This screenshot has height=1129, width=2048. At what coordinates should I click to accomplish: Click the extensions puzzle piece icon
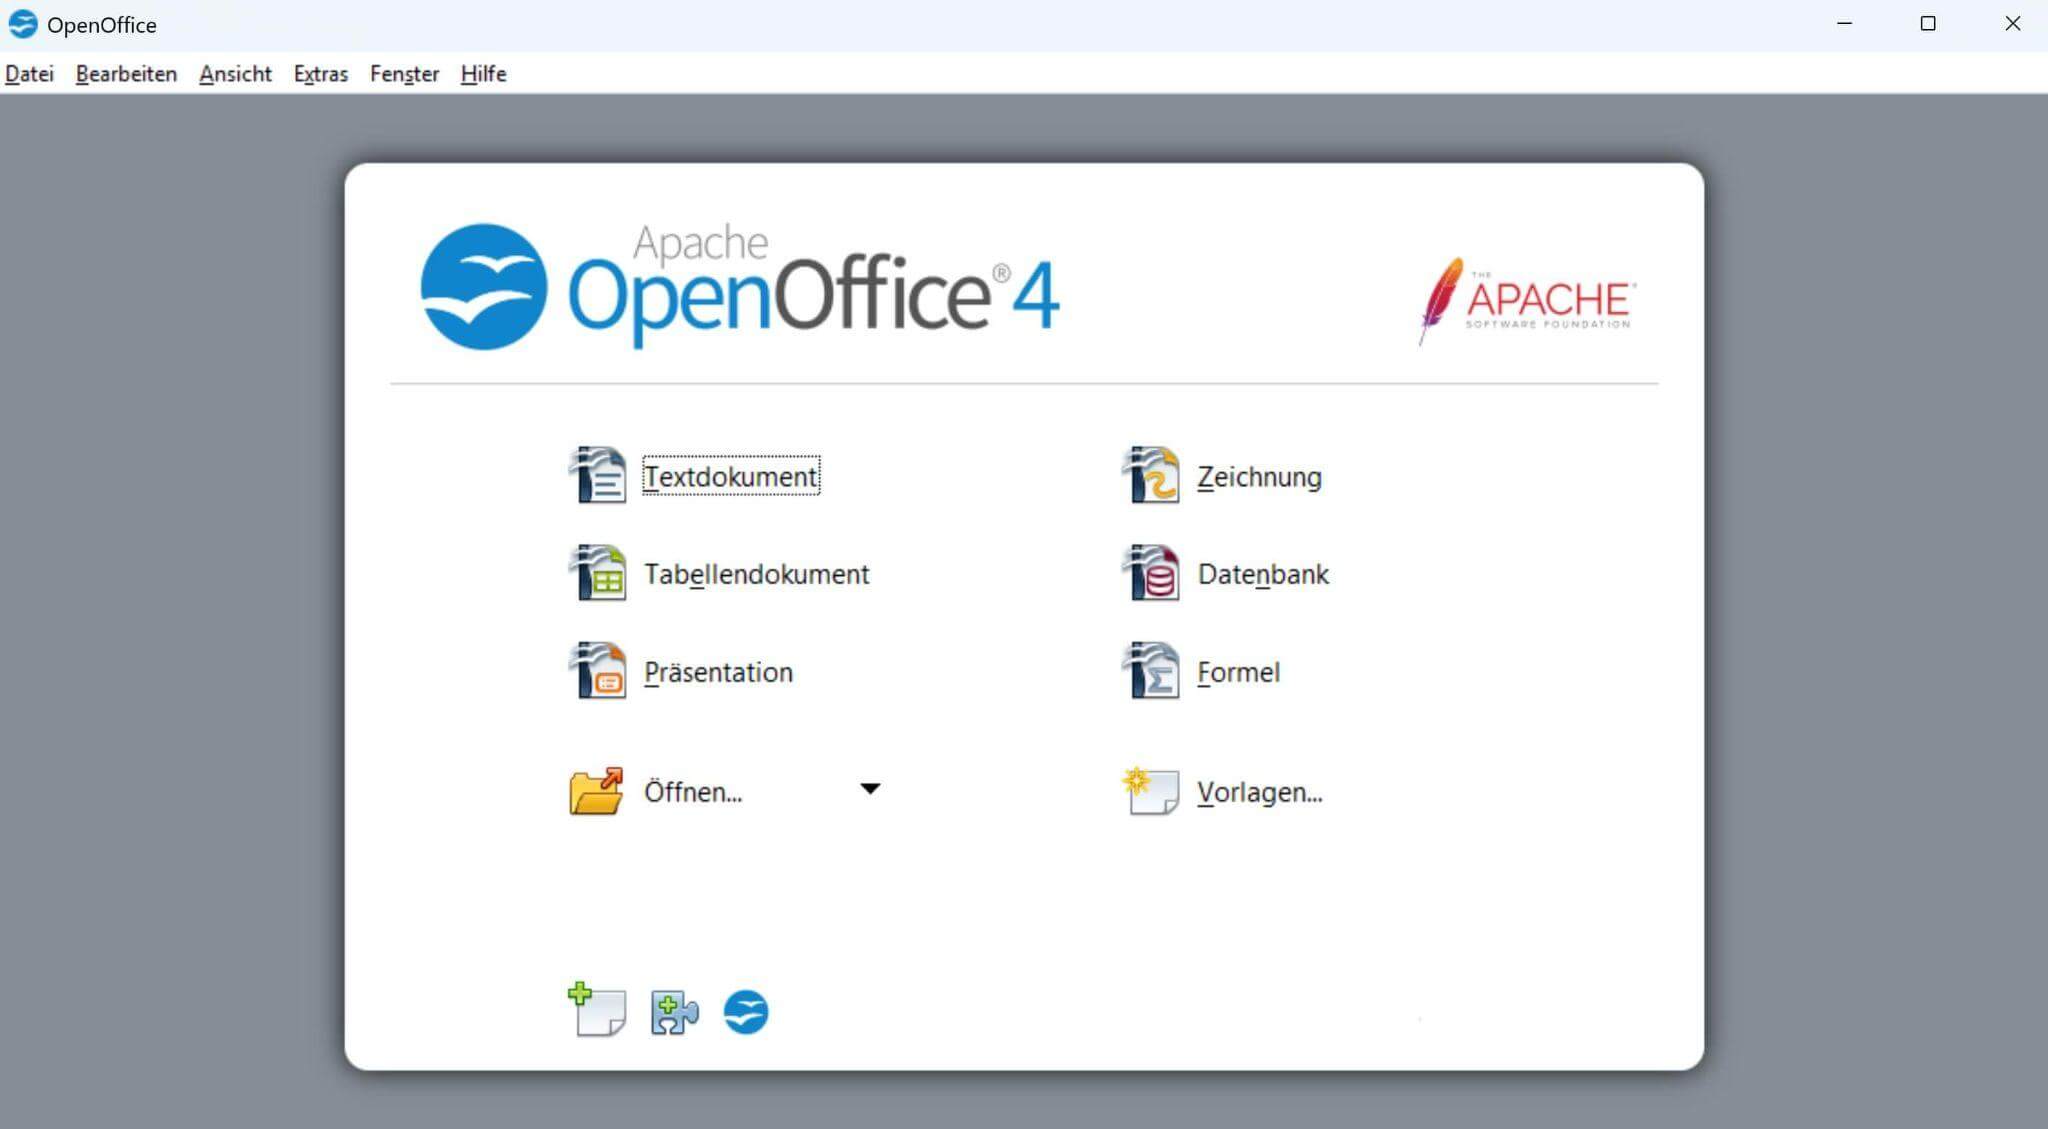674,1012
